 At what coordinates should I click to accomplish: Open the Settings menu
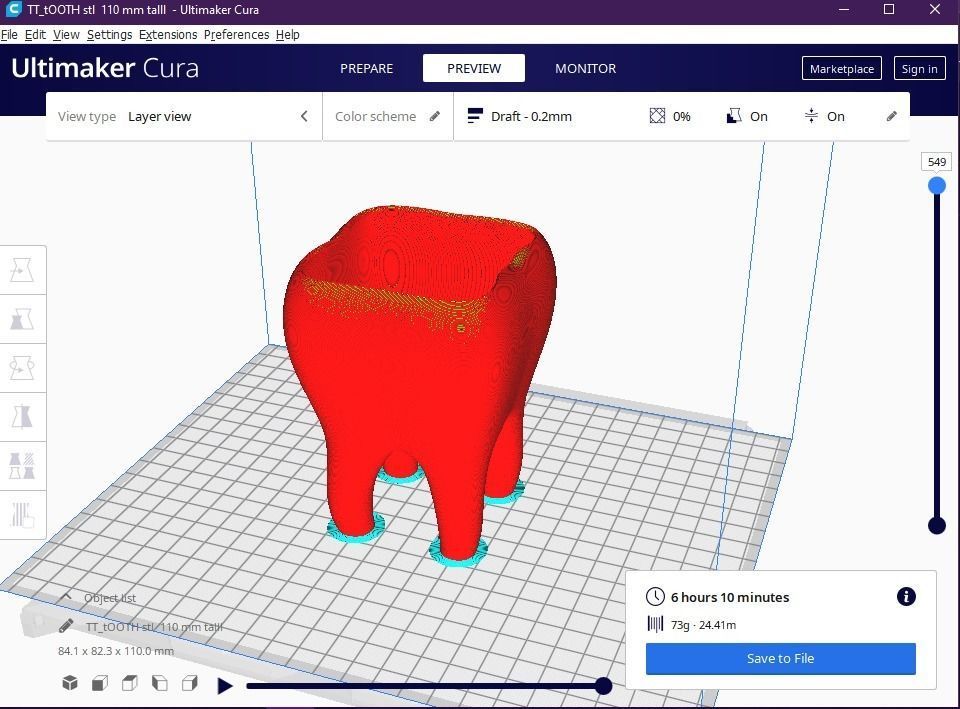pos(110,34)
